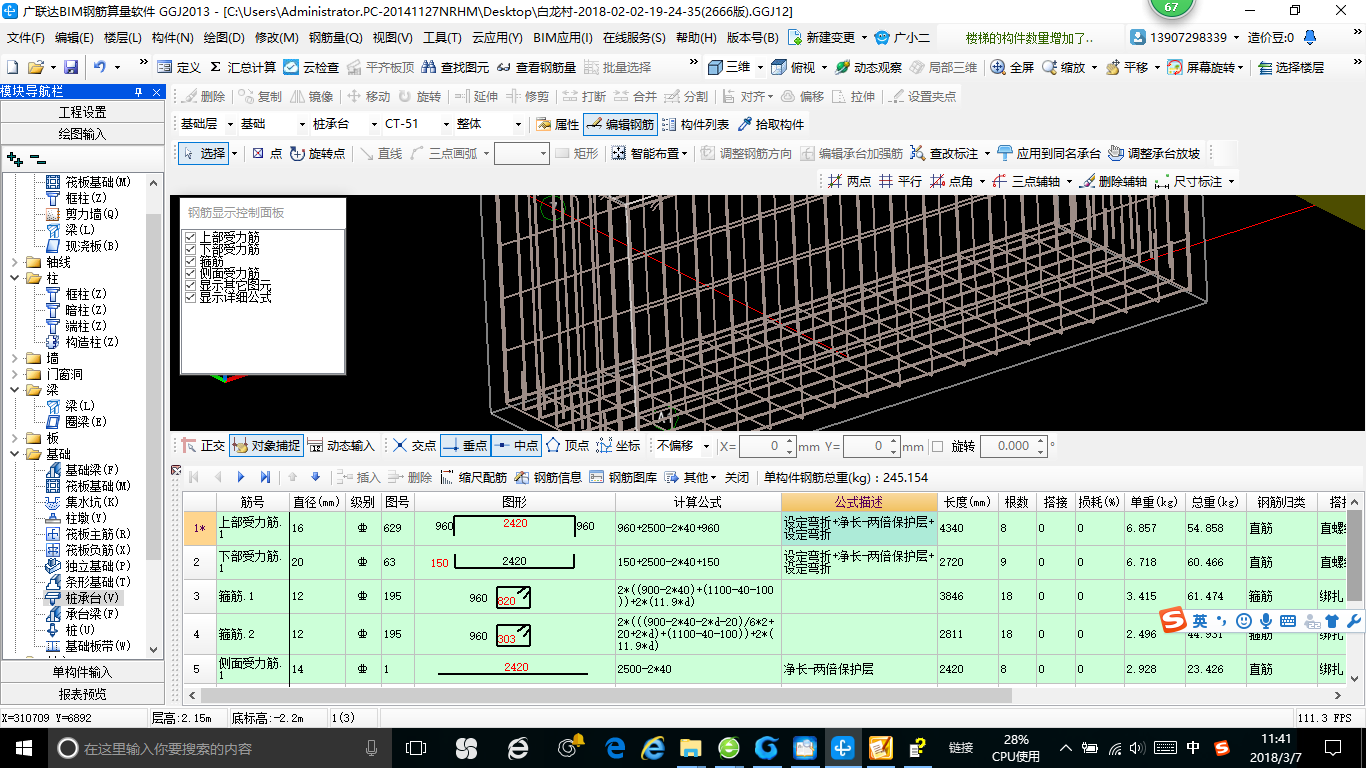The width and height of the screenshot is (1366, 768).
Task: Open the 在线服务(S) menu
Action: [634, 38]
